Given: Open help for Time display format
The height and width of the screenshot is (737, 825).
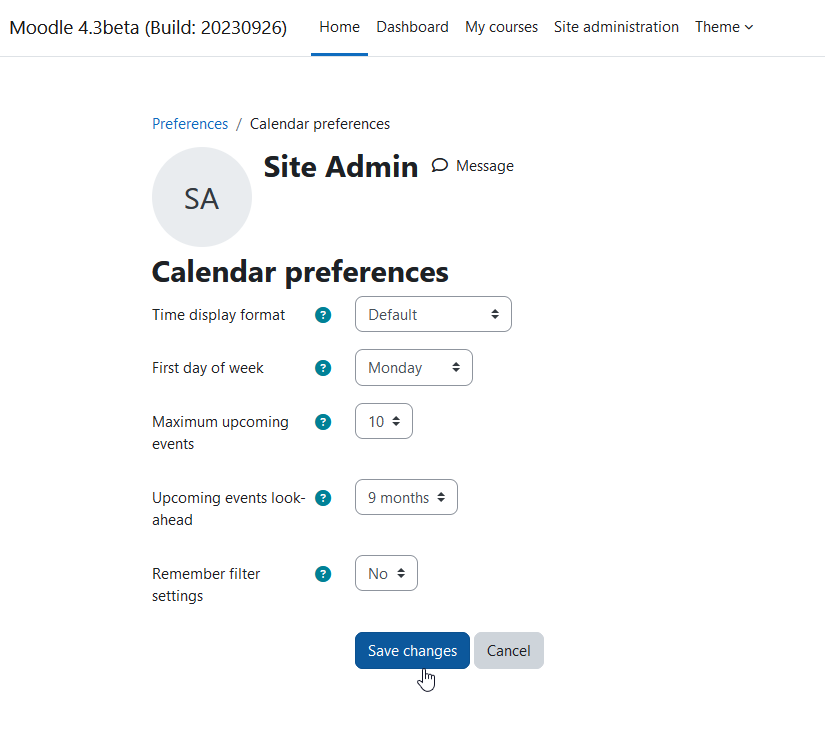Looking at the screenshot, I should [323, 315].
